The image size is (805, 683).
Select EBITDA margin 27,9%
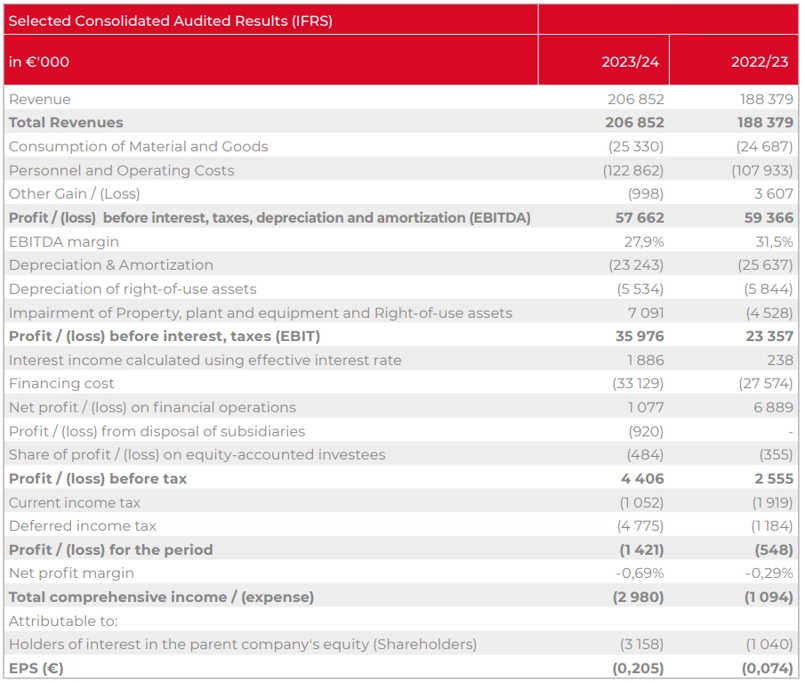pyautogui.click(x=644, y=242)
